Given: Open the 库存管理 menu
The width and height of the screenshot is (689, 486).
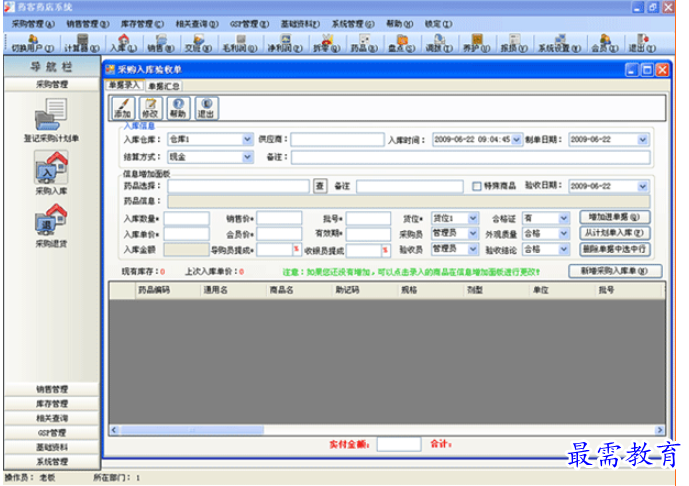Looking at the screenshot, I should point(142,24).
